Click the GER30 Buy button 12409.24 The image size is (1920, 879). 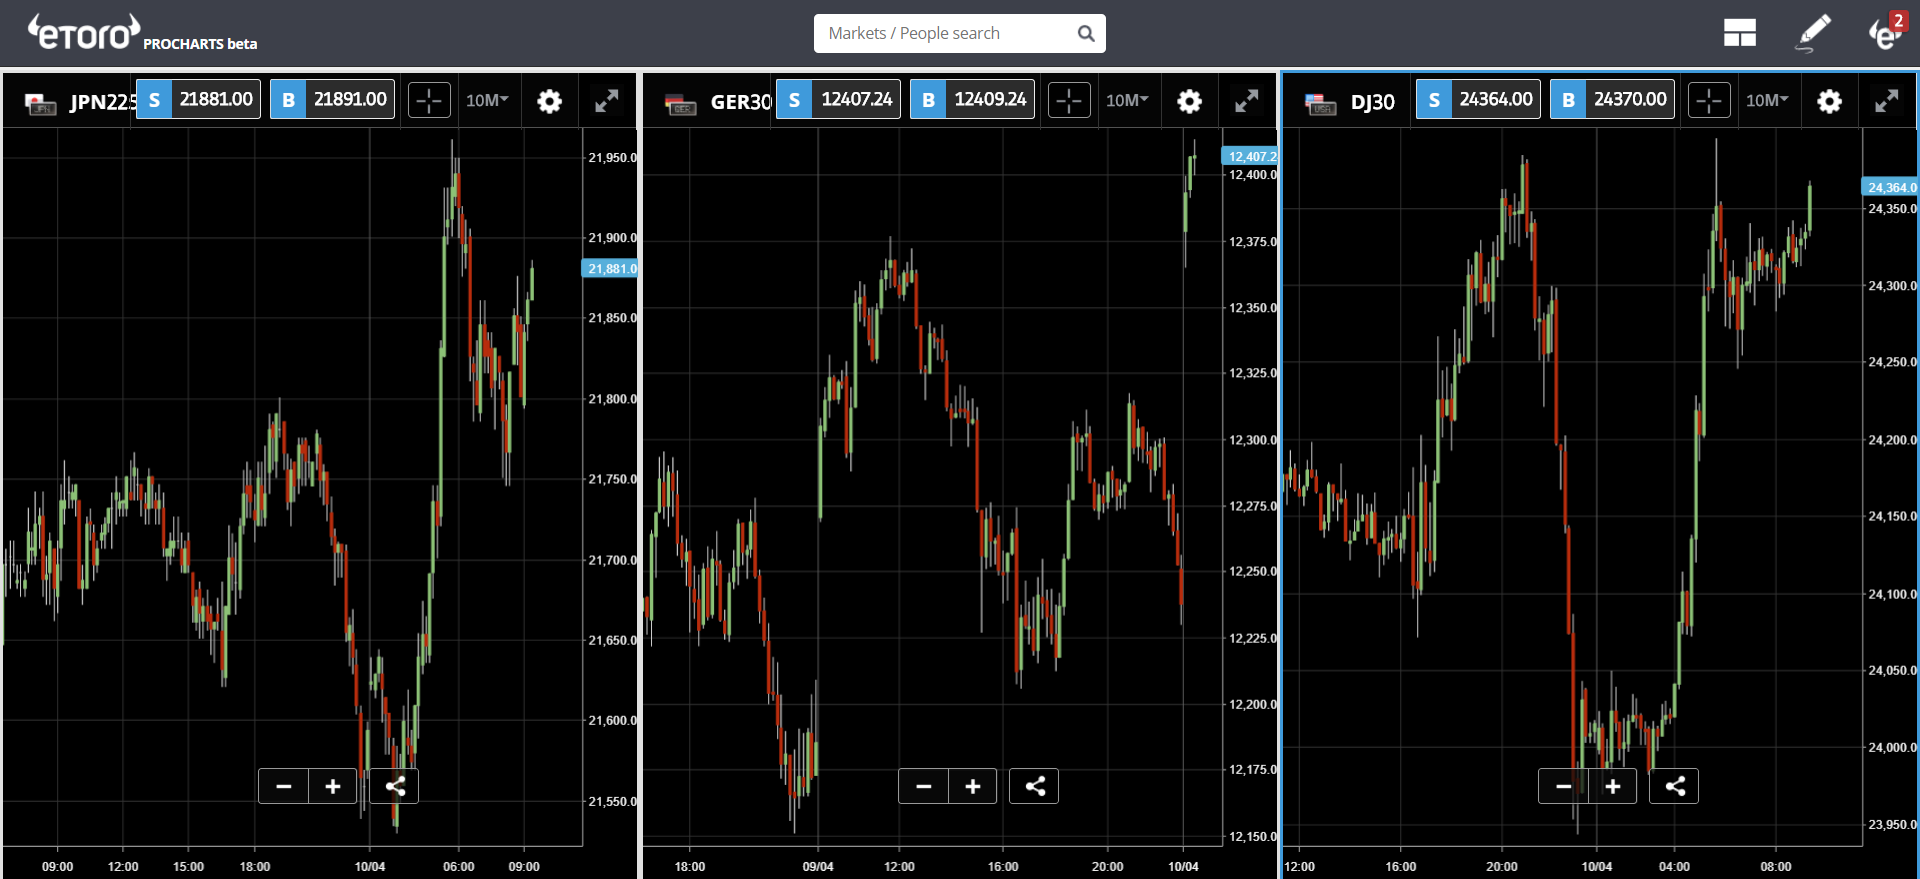(972, 99)
